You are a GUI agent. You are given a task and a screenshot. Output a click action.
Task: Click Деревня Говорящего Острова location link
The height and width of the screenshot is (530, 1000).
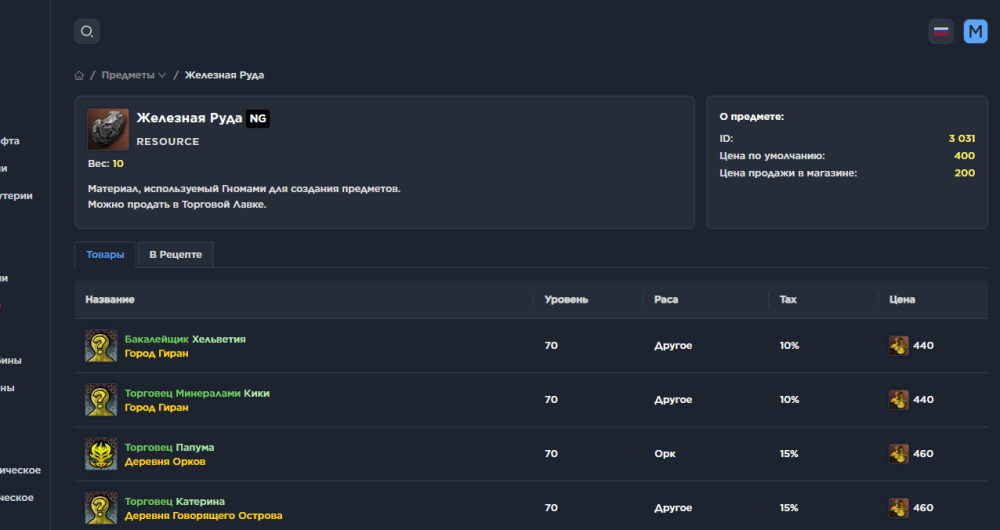point(203,515)
